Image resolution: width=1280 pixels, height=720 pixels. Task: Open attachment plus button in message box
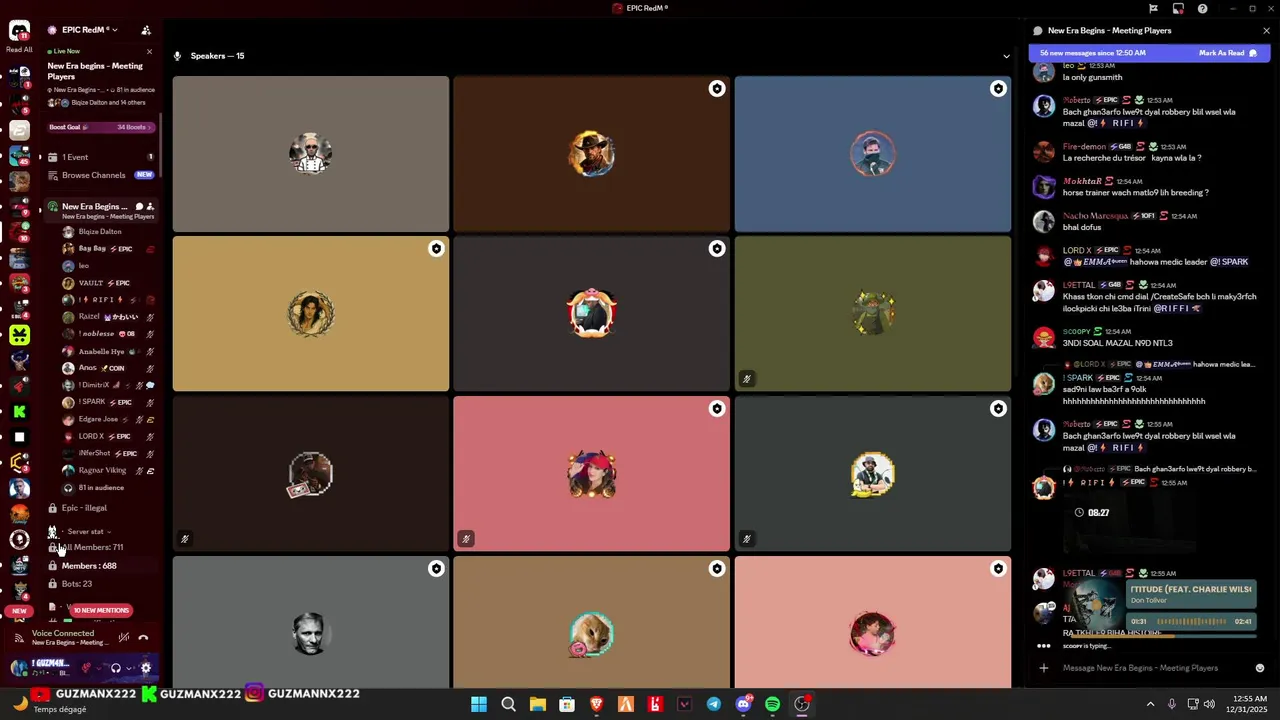pyautogui.click(x=1043, y=668)
